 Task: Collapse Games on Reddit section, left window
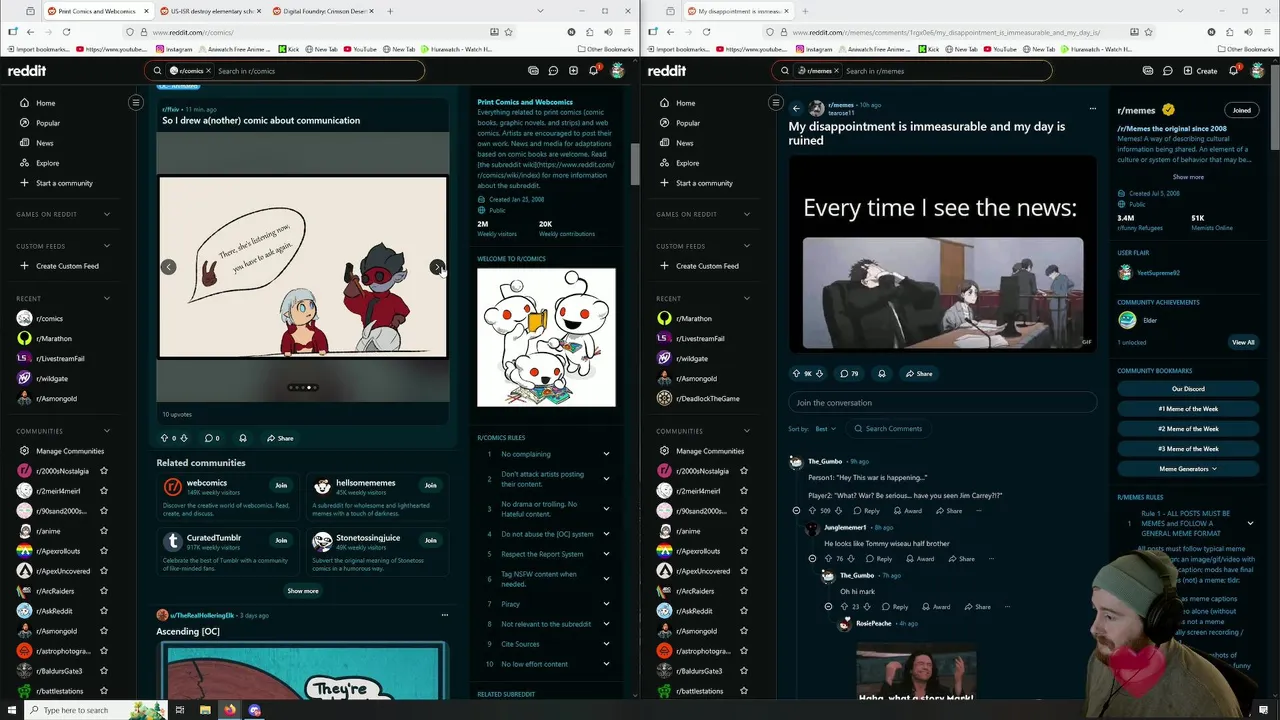(x=107, y=214)
